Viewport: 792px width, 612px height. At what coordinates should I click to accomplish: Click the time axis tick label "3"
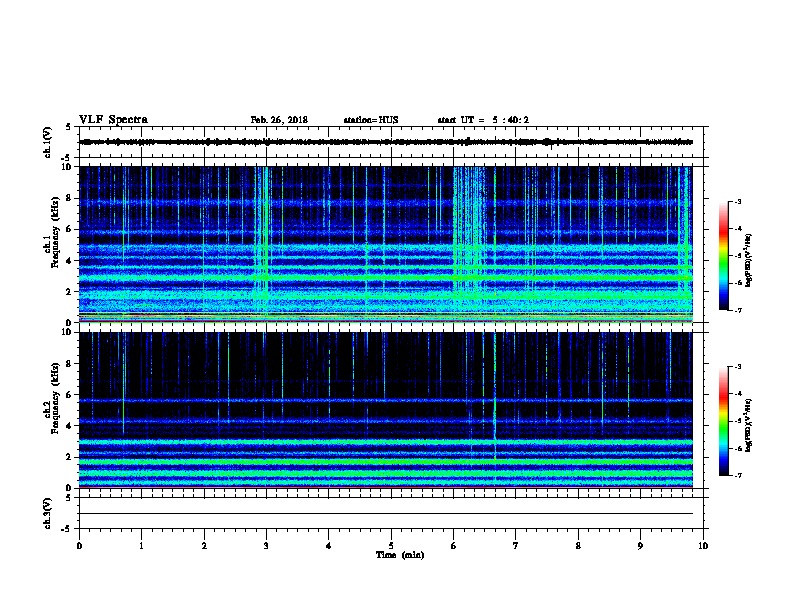click(x=266, y=546)
